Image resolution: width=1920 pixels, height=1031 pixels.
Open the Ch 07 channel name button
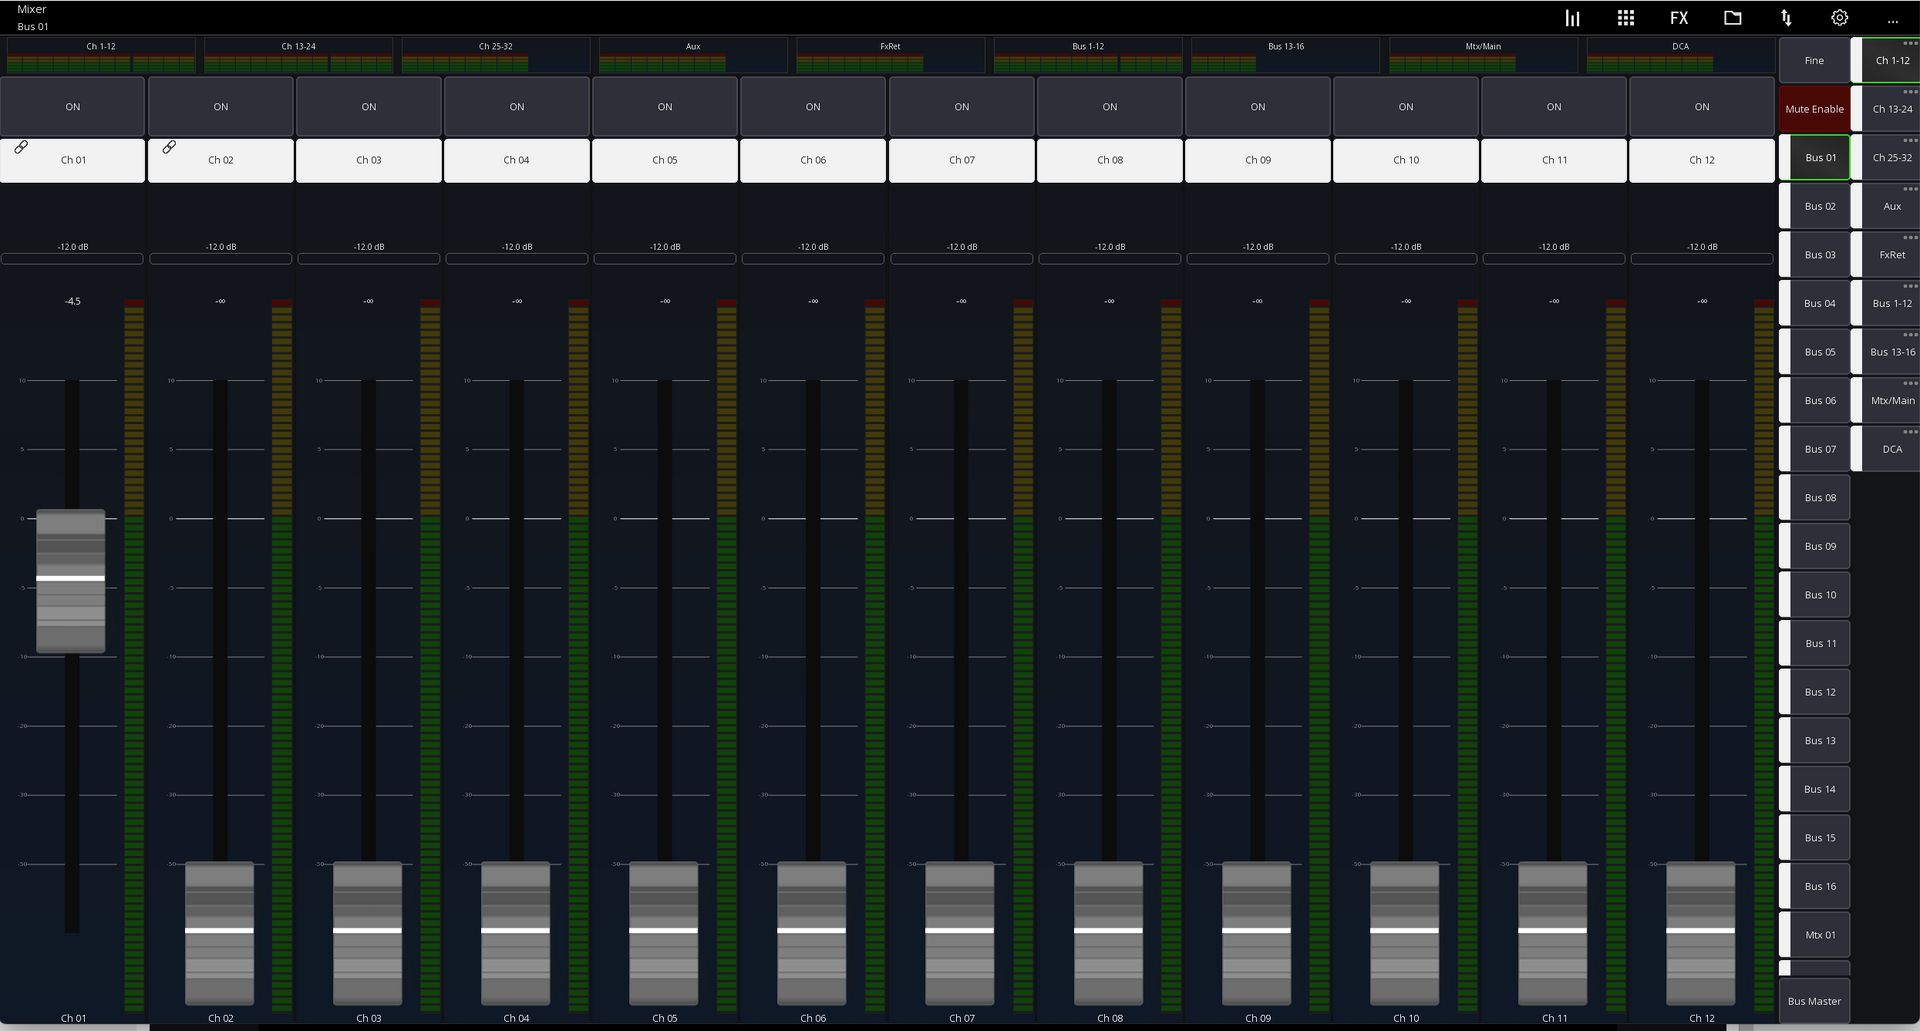pos(962,160)
